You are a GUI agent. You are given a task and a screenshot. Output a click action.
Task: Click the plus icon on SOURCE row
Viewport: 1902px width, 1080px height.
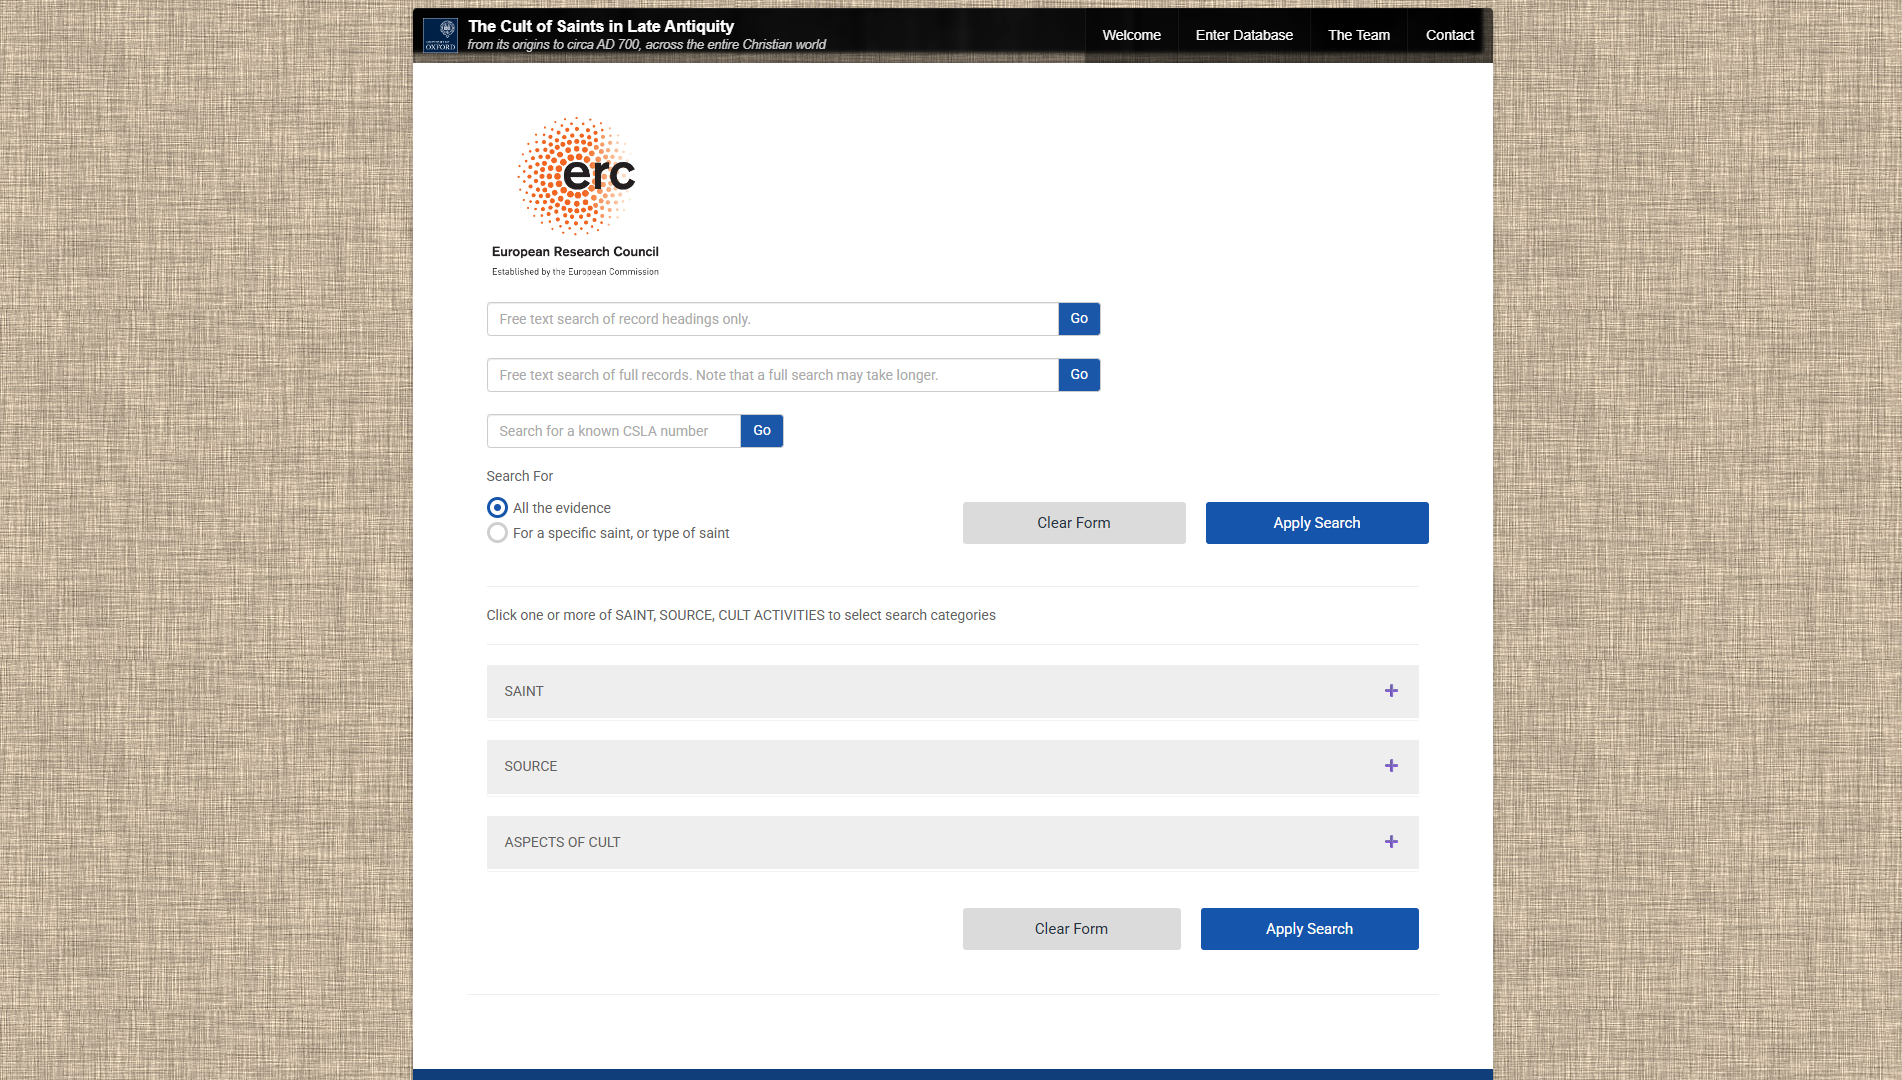pos(1391,766)
